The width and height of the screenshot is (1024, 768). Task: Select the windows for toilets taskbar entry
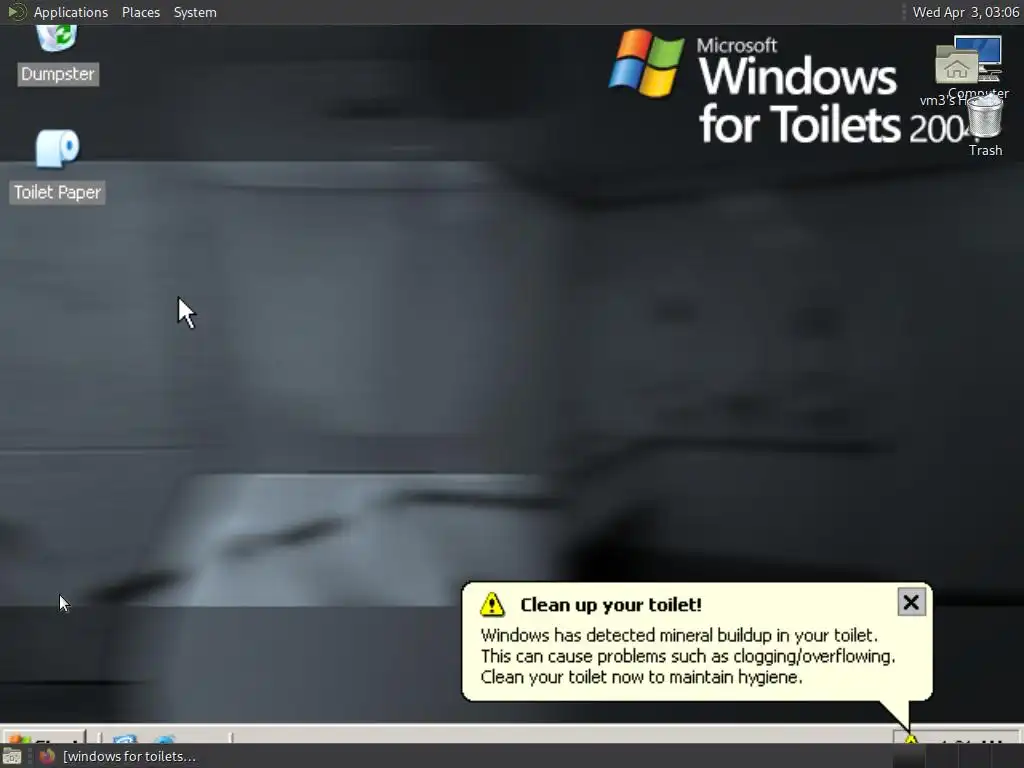(x=118, y=756)
